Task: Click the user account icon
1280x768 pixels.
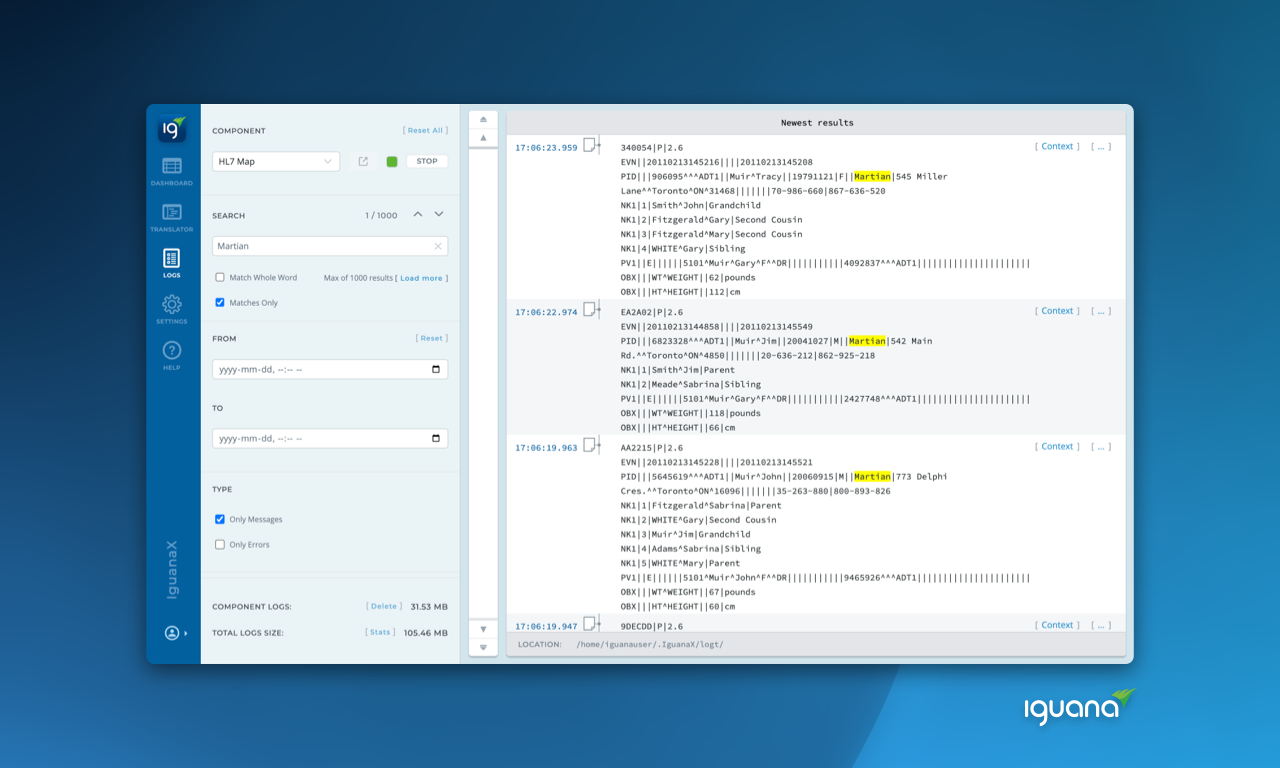Action: (173, 632)
